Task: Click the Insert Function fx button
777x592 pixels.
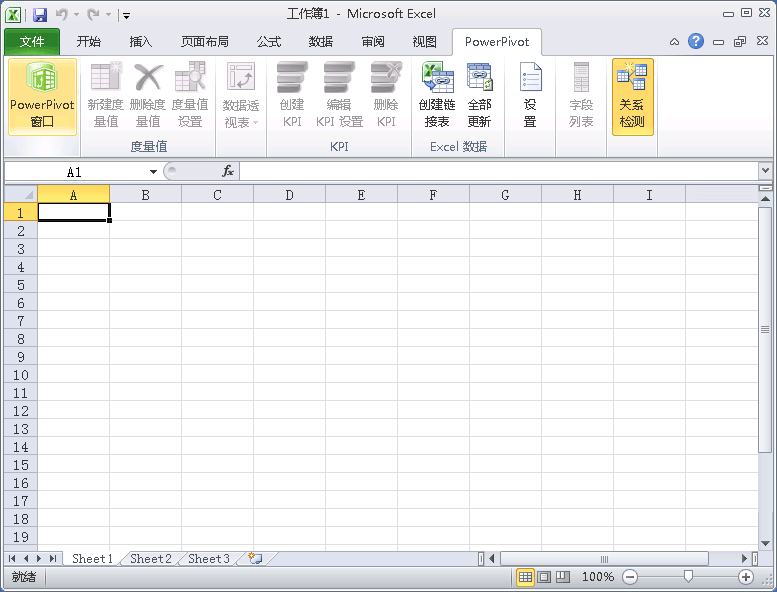Action: tap(227, 171)
